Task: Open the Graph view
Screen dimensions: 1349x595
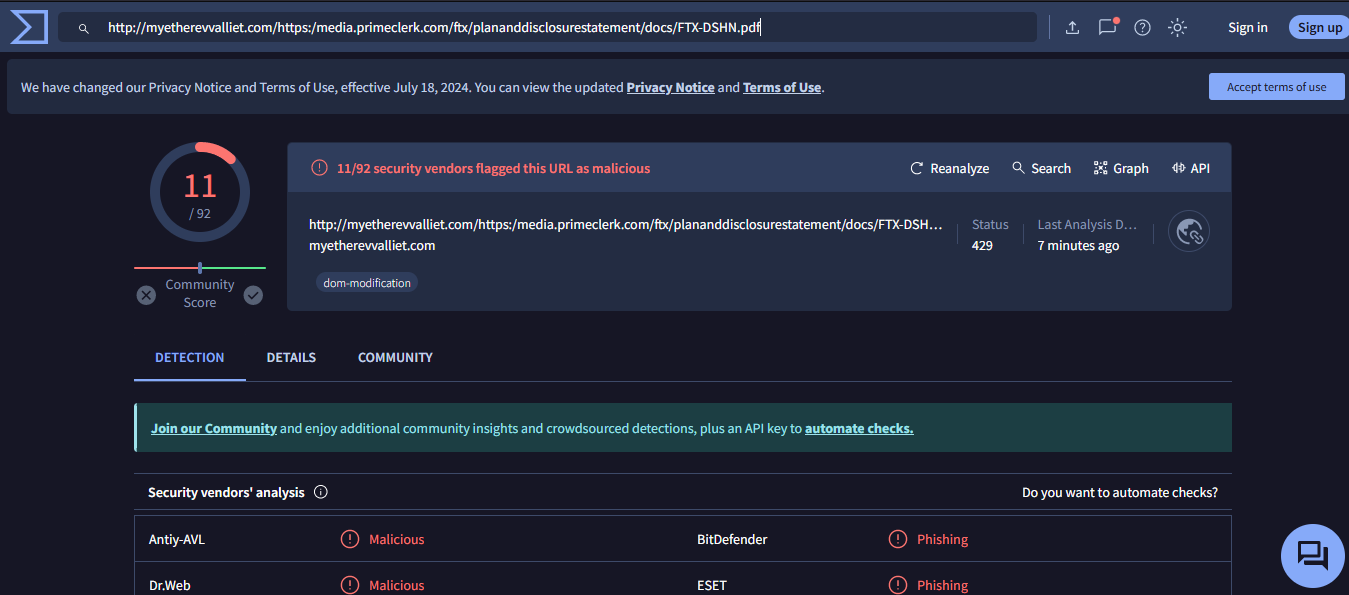Action: click(x=1121, y=168)
